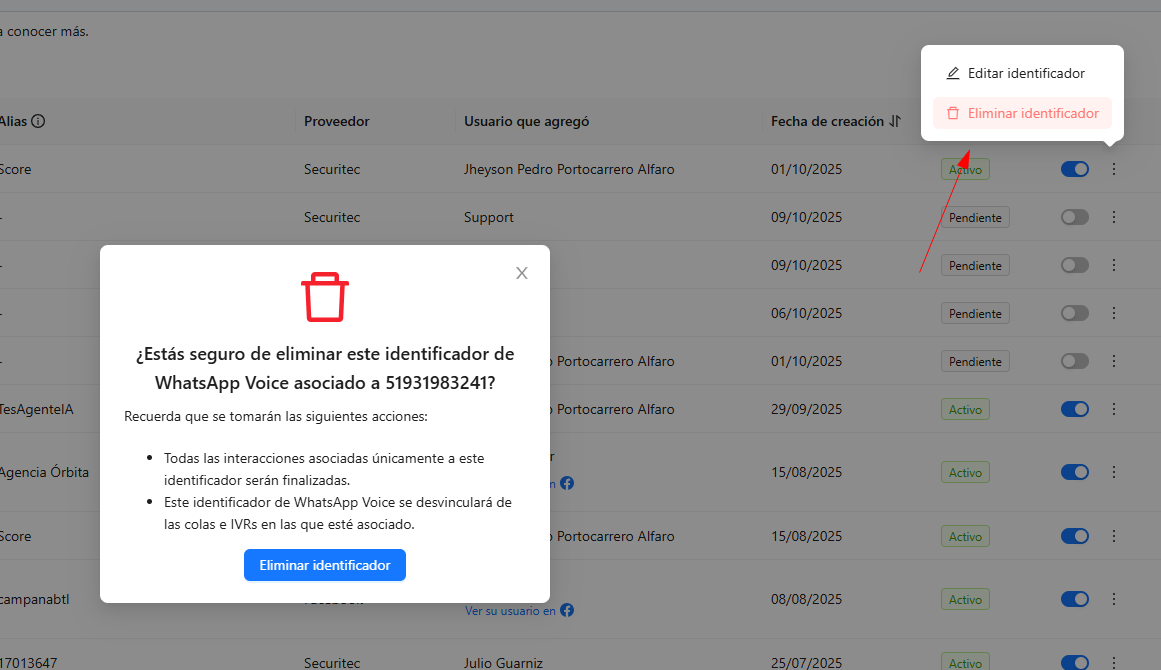The width and height of the screenshot is (1161, 670).
Task: Open options menu for the 06/10/2025 row
Action: point(1114,313)
